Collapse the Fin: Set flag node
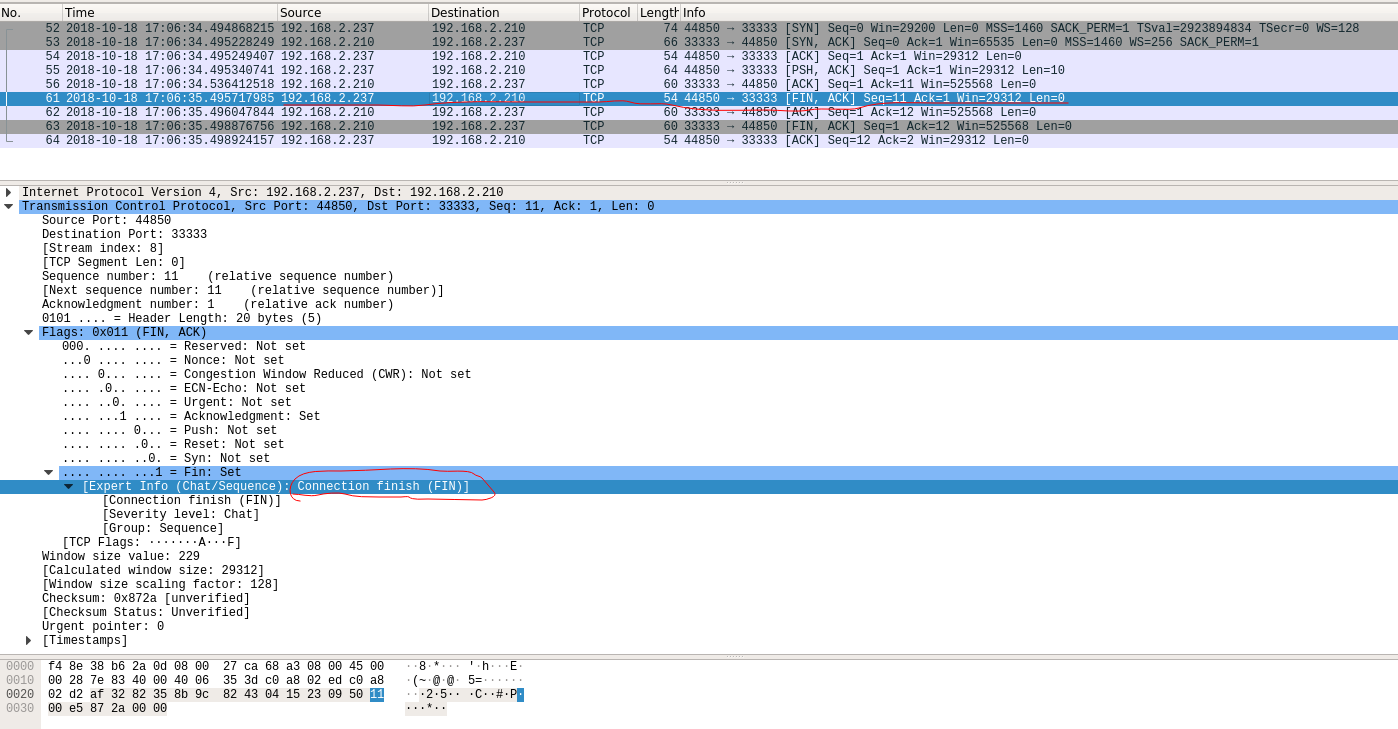 click(x=48, y=473)
